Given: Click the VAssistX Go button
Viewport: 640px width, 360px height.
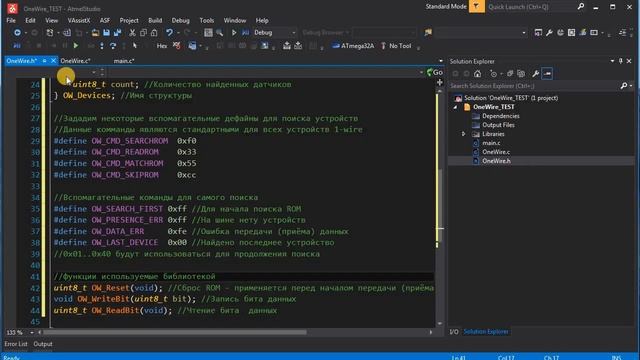Looking at the screenshot, I should point(435,72).
